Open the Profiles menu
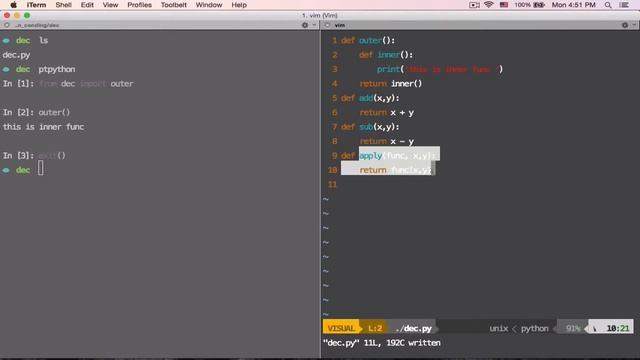Screen dimensions: 640x360 click(x=139, y=5)
